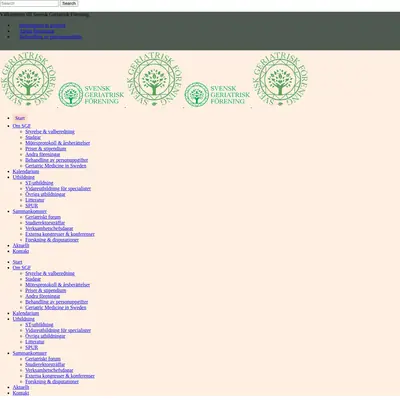Open Kontakt in the upper menu
The height and width of the screenshot is (400, 400).
[x=21, y=251]
